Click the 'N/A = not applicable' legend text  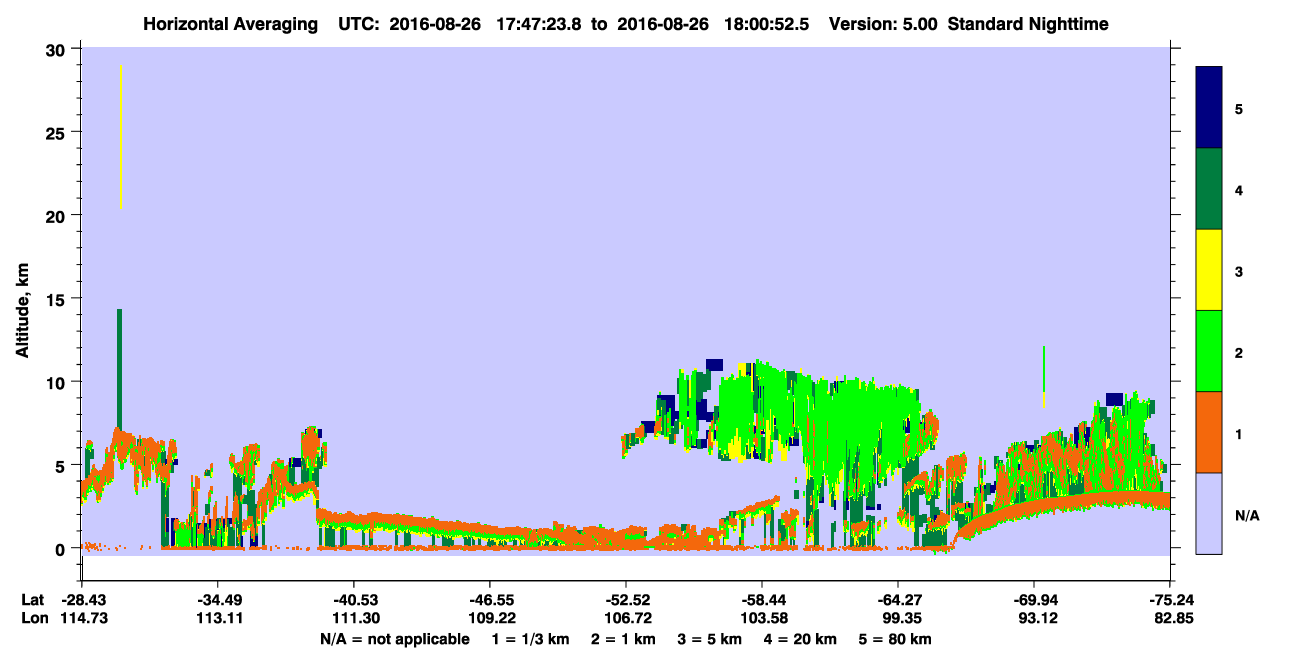pyautogui.click(x=394, y=639)
